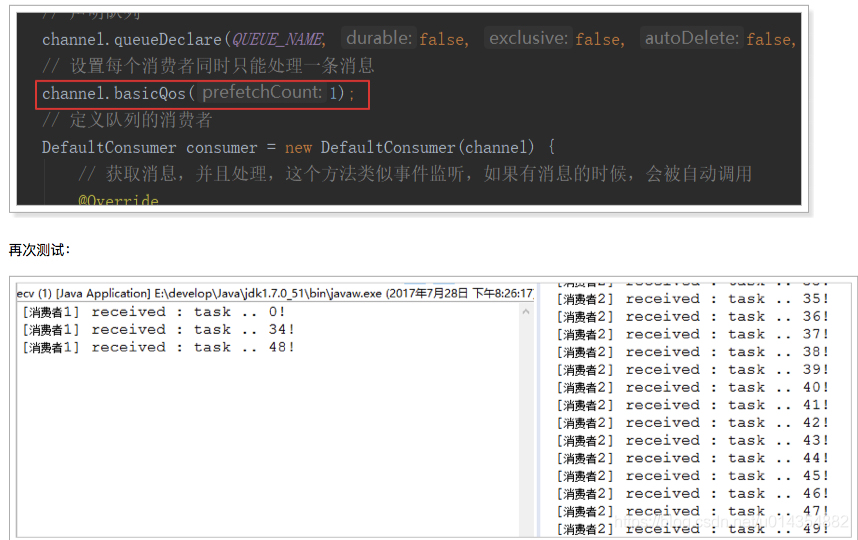Click the new keyword in consumer line
Image resolution: width=858 pixels, height=540 pixels.
pyautogui.click(x=298, y=148)
